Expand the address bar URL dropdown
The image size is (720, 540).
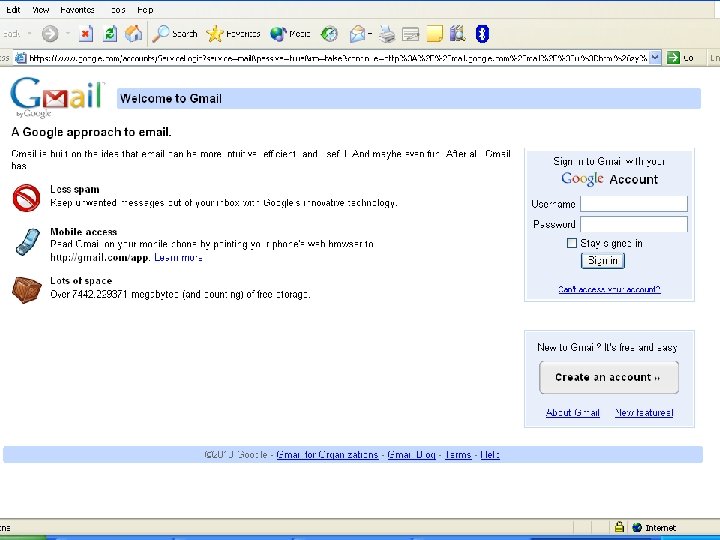(655, 57)
